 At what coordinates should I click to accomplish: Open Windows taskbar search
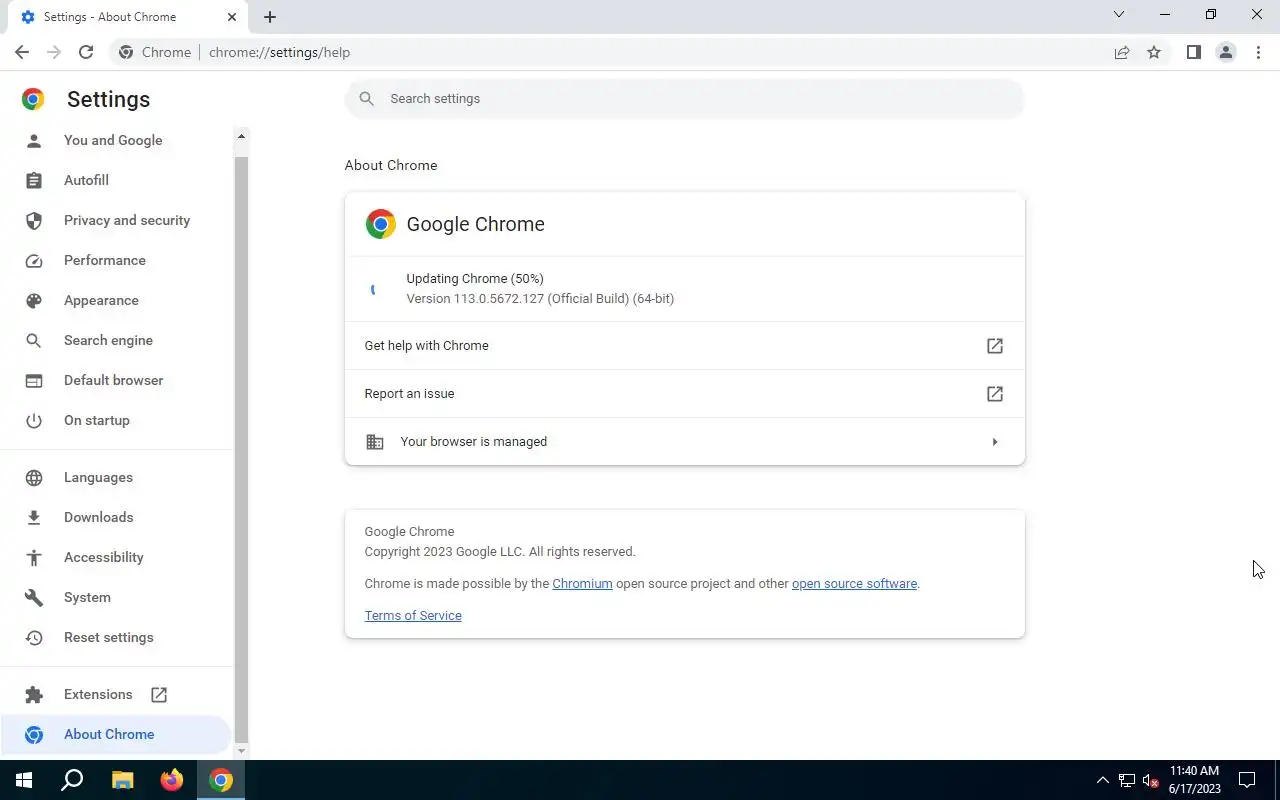[72, 780]
